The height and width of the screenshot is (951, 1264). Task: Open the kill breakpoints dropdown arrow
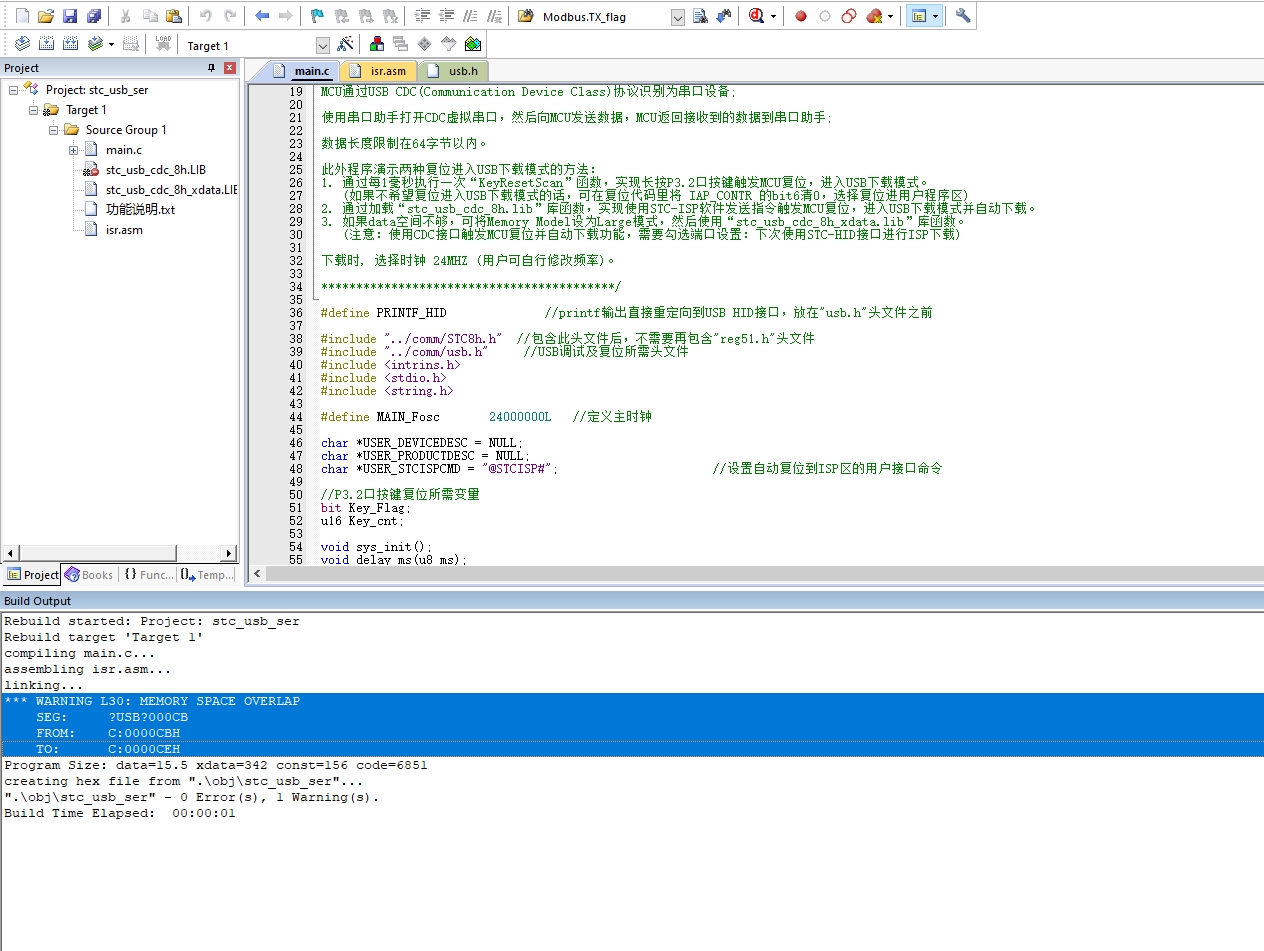(890, 16)
